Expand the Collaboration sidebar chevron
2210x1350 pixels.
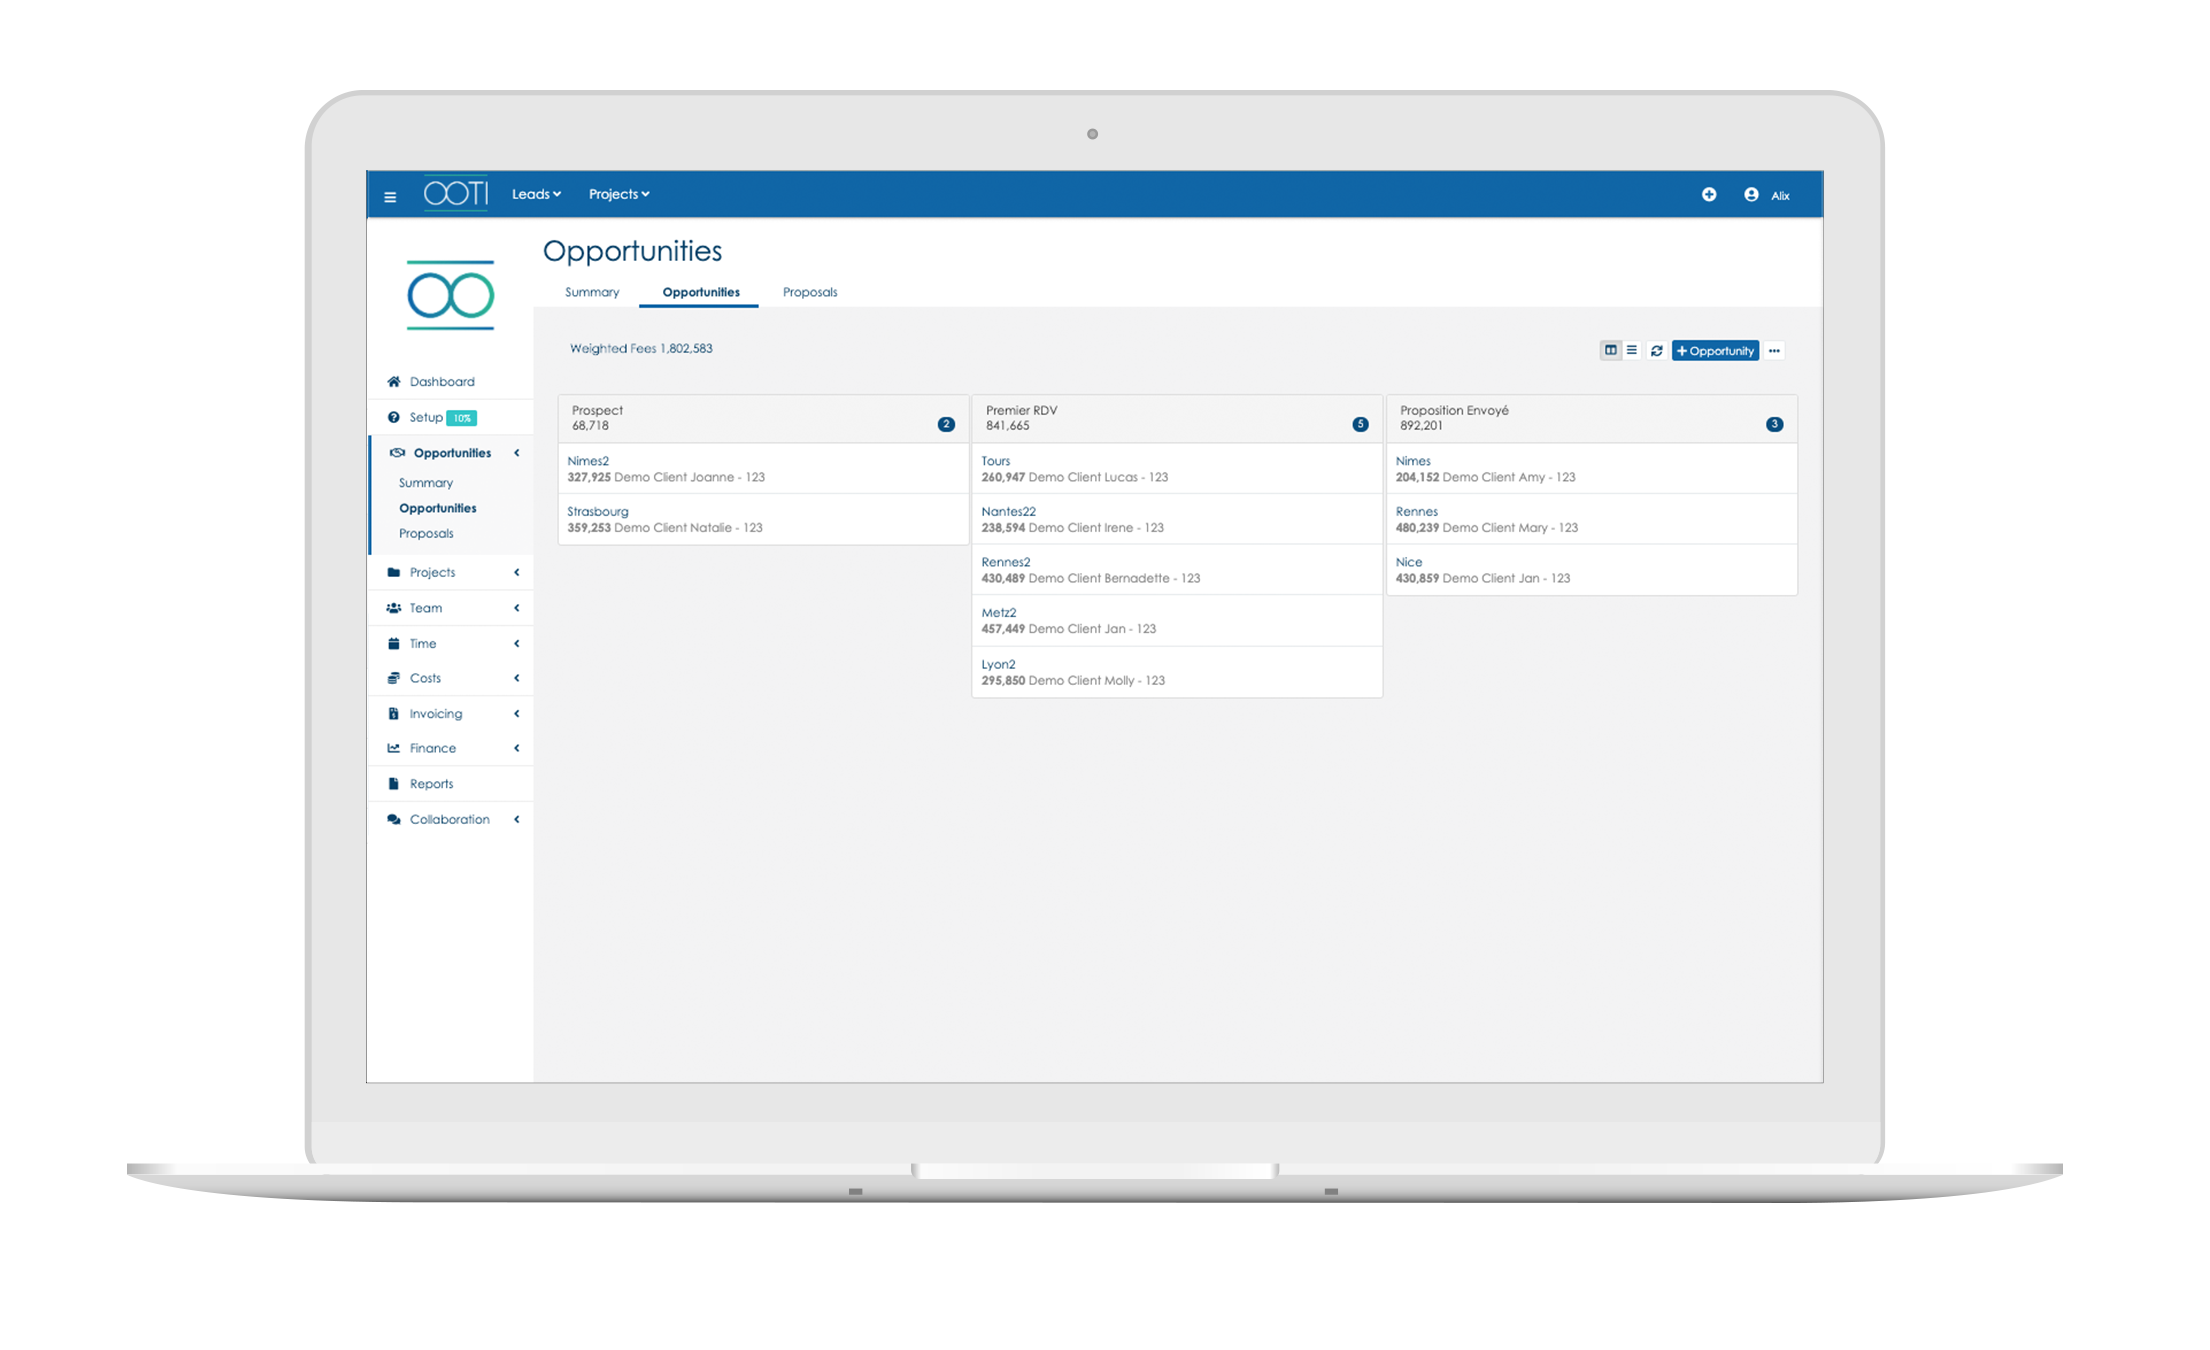tap(517, 819)
